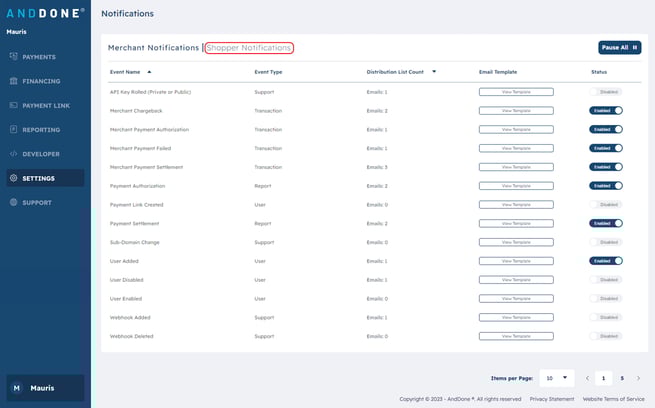View Template for Merchant Payment Failed

pos(516,148)
